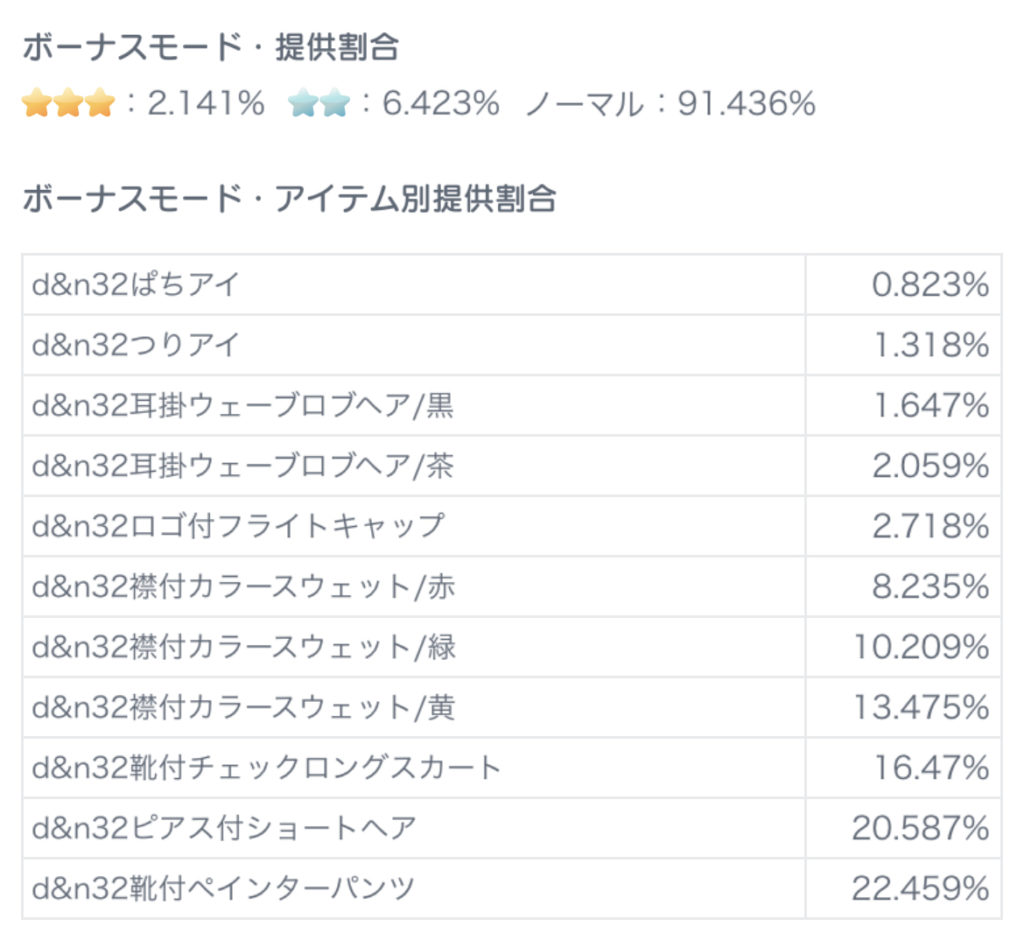Screen dimensions: 1024x947
Task: Click the 6.423% two-star rate value
Action: [x=441, y=103]
